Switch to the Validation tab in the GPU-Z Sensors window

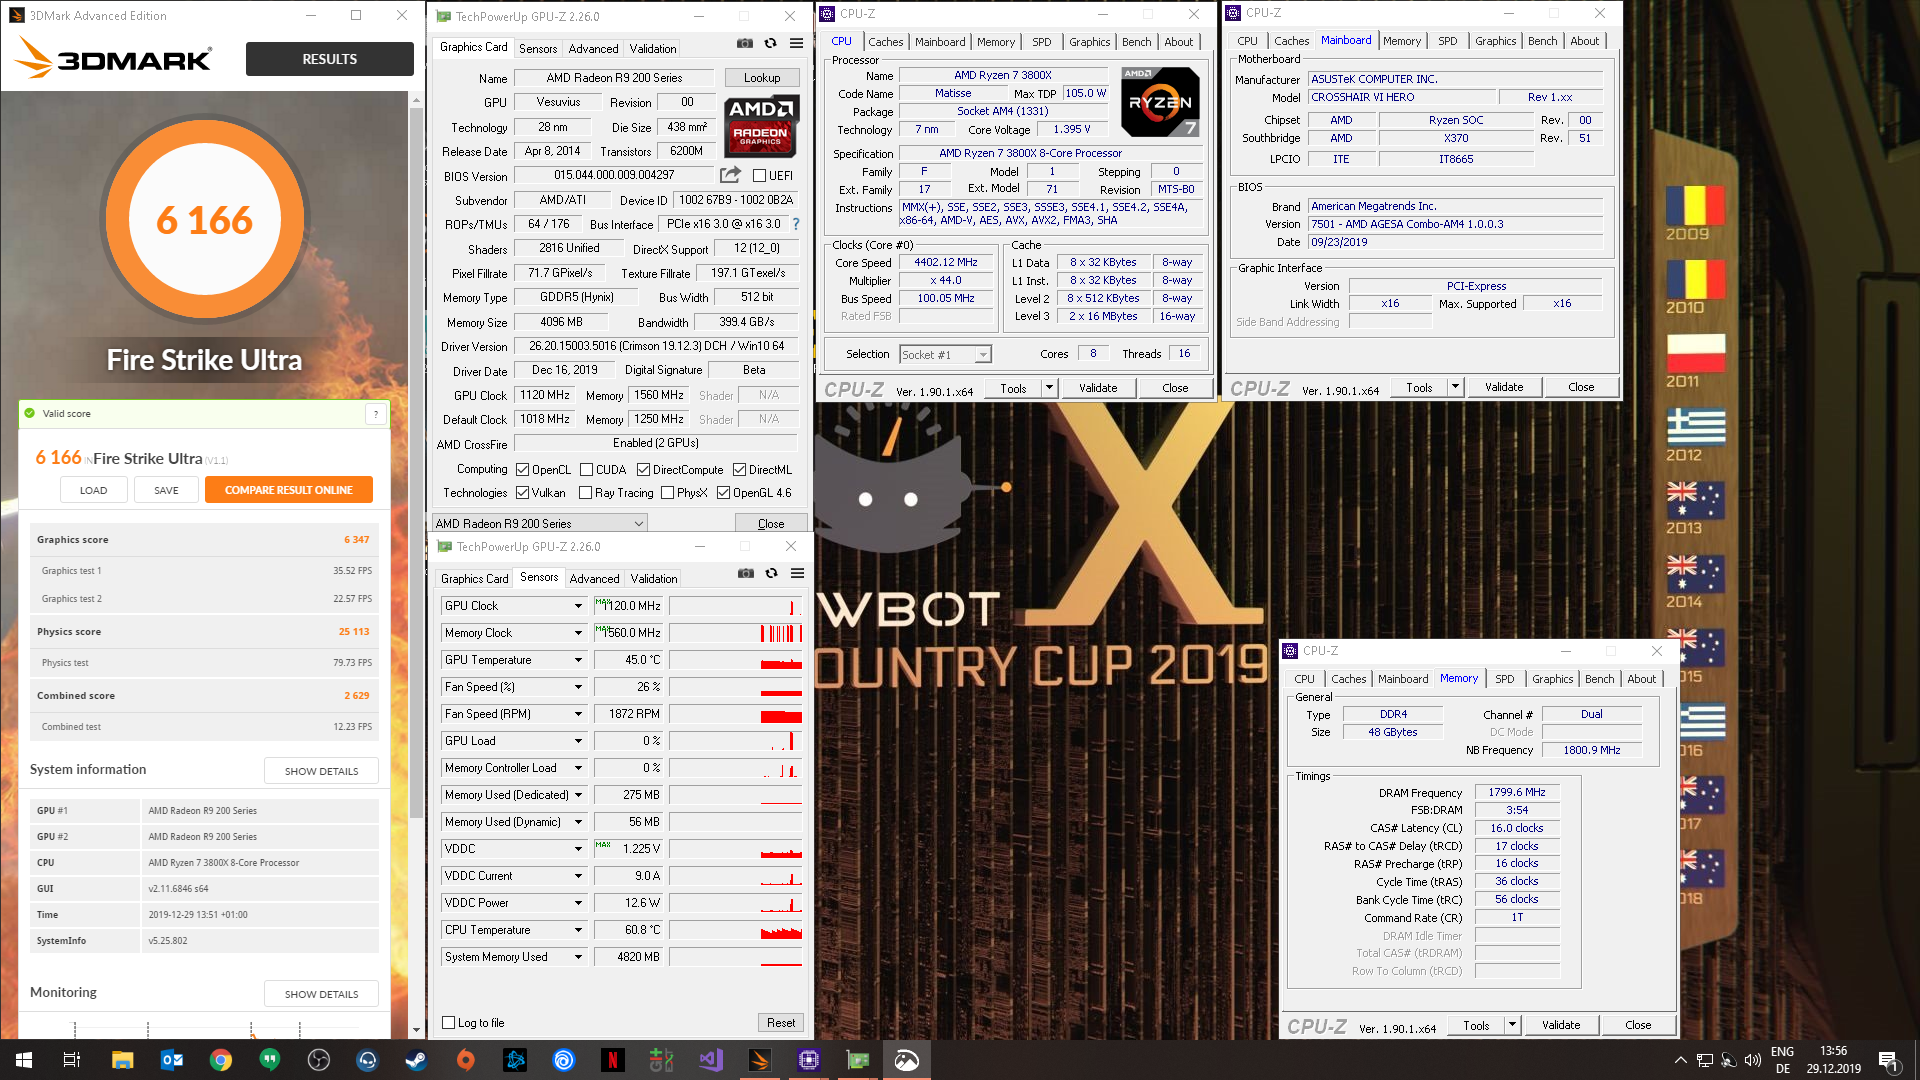pos(654,578)
